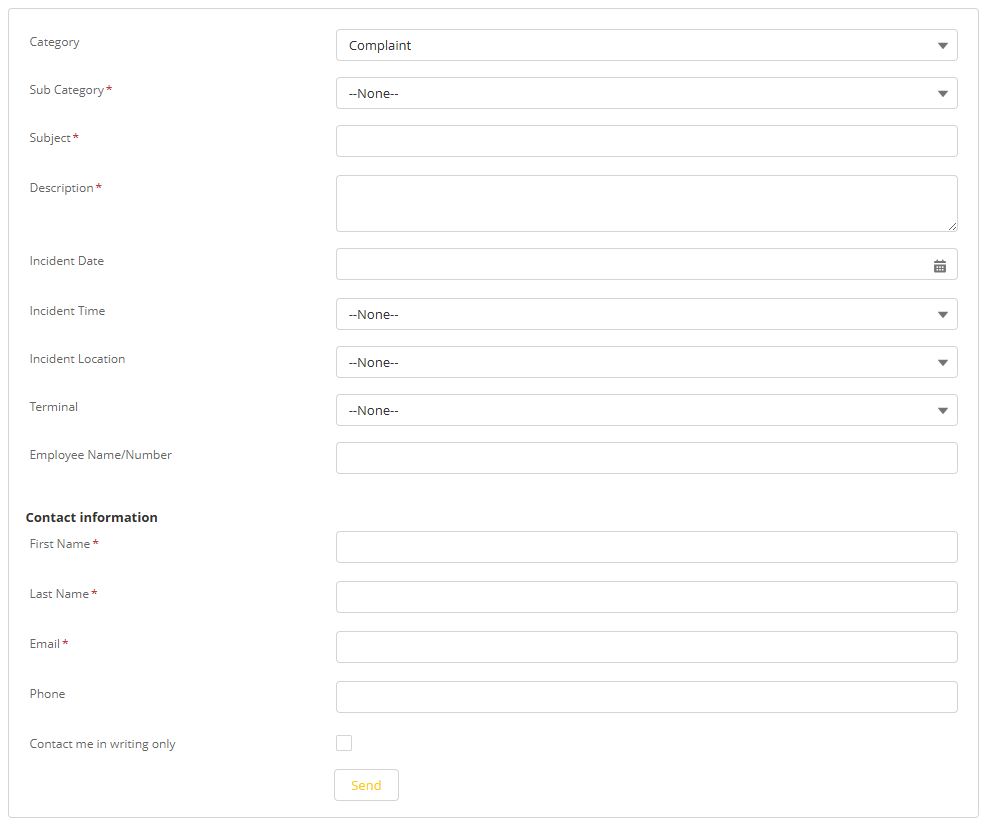This screenshot has height=829, width=993.
Task: Open the Incident Date calendar picker icon
Action: coord(939,266)
